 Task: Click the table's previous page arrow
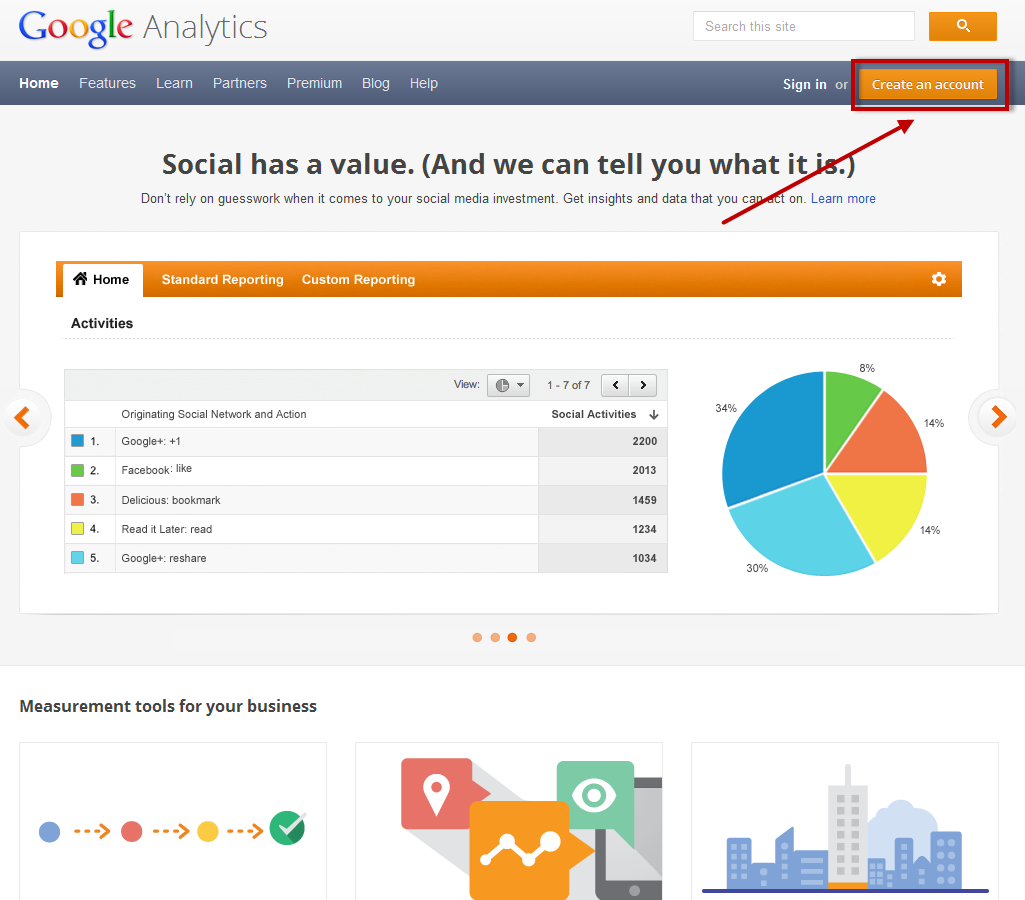click(x=615, y=385)
